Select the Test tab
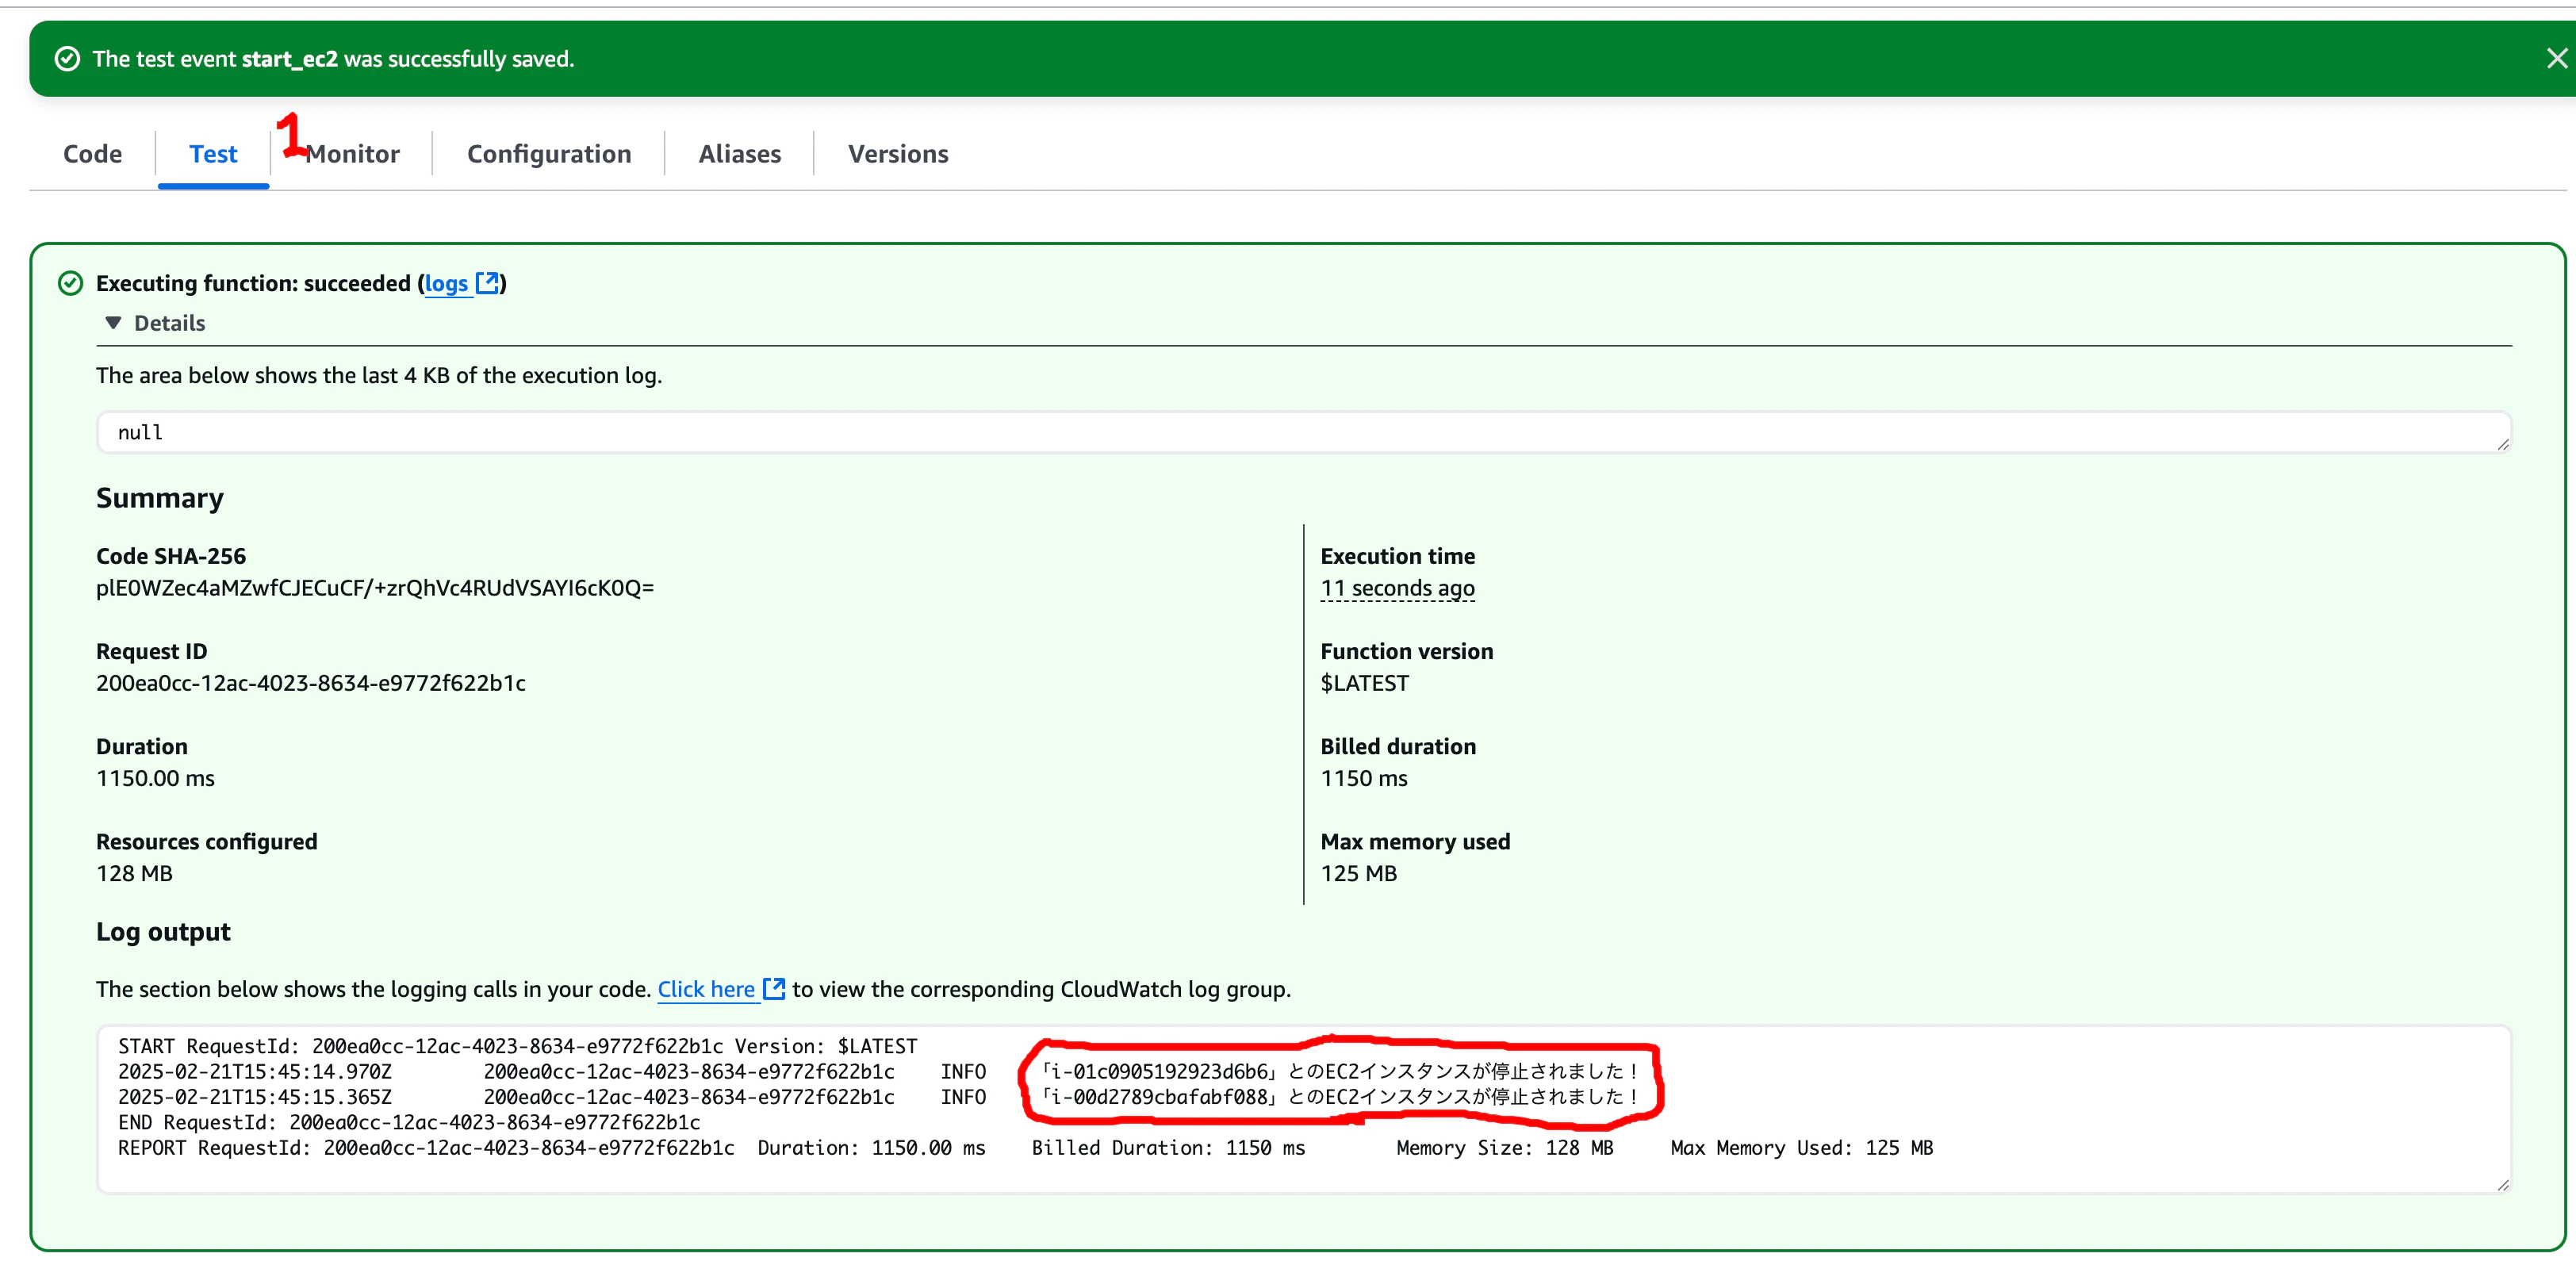Screen dimensions: 2576x1261 pyautogui.click(x=213, y=154)
